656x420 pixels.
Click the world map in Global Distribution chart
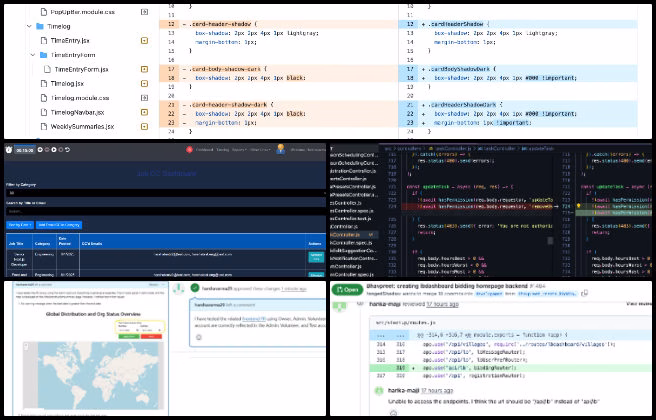pos(93,375)
